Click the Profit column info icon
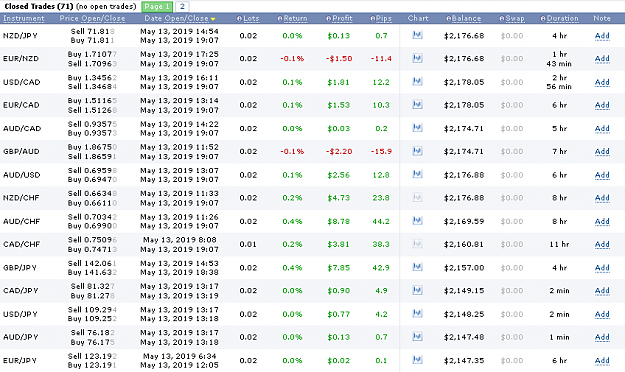625x372 pixels. point(328,18)
